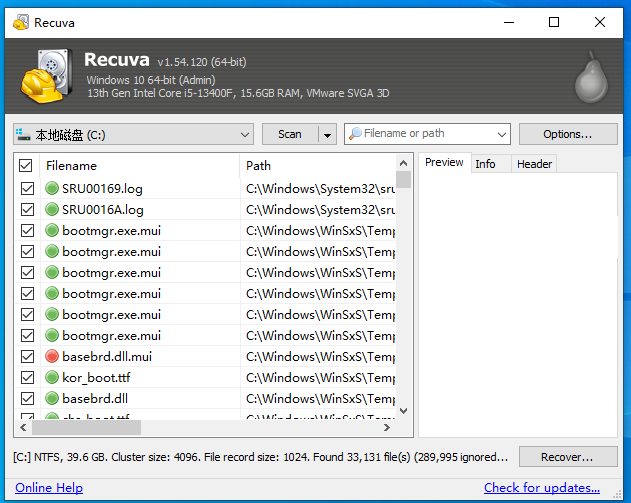Viewport: 631px width, 503px height.
Task: Click the red status dot for basebrd.dll.mui
Action: click(52, 356)
